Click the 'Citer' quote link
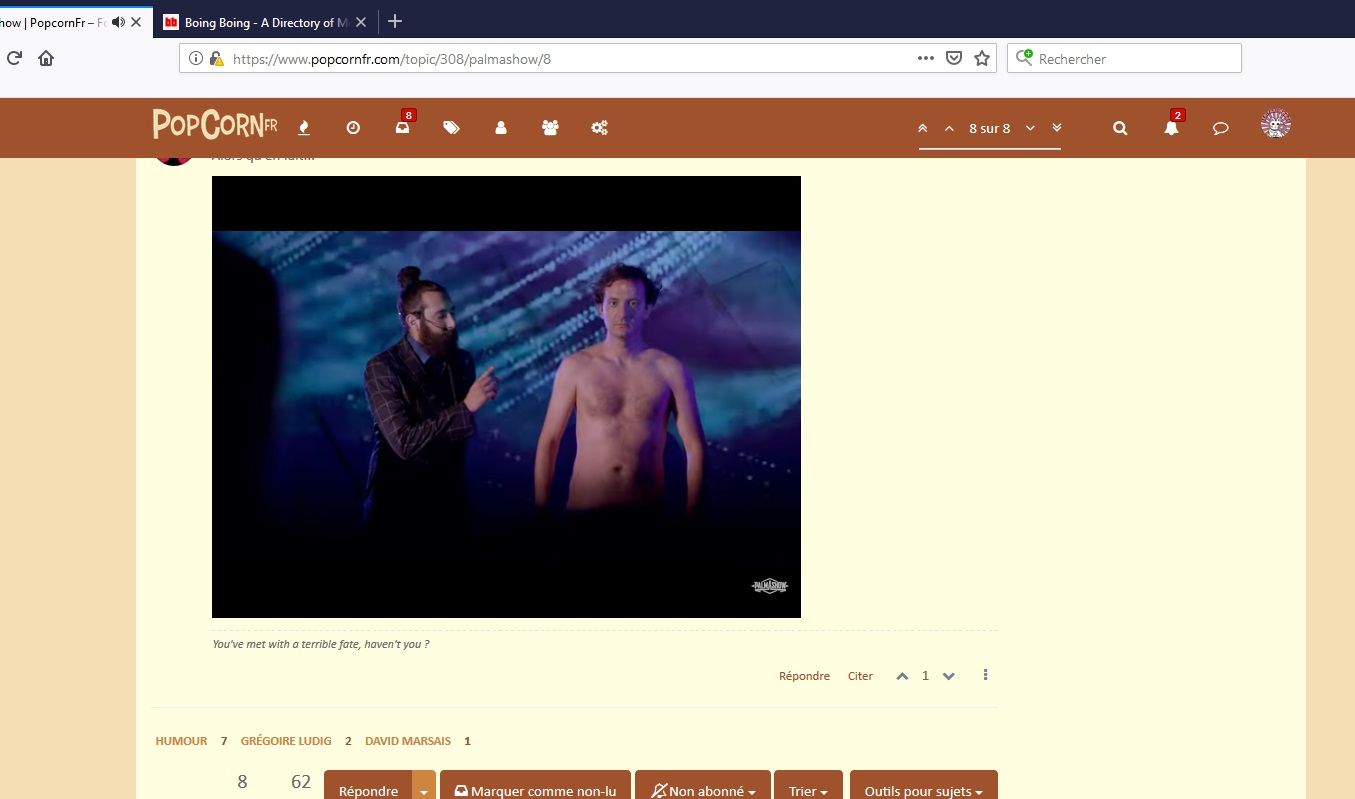Image resolution: width=1355 pixels, height=799 pixels. click(860, 676)
